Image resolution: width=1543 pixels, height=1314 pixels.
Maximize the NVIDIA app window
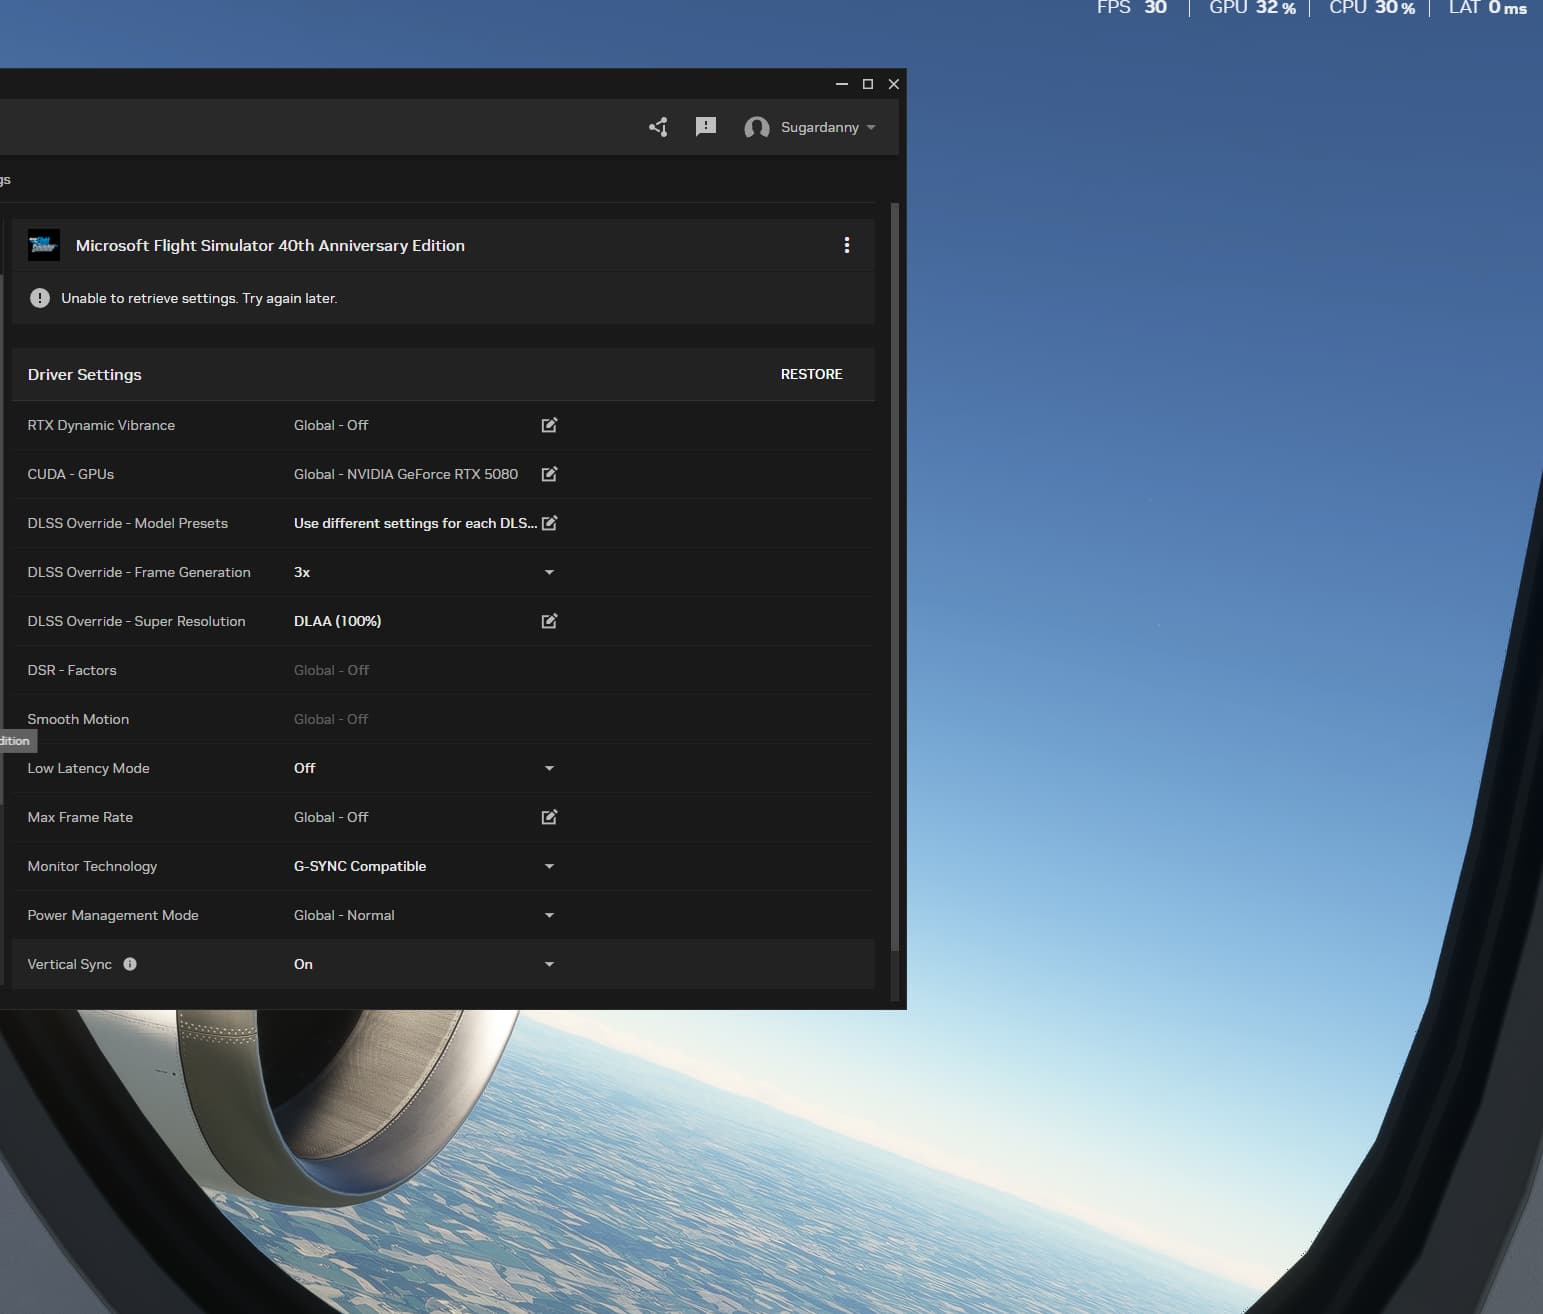(868, 84)
